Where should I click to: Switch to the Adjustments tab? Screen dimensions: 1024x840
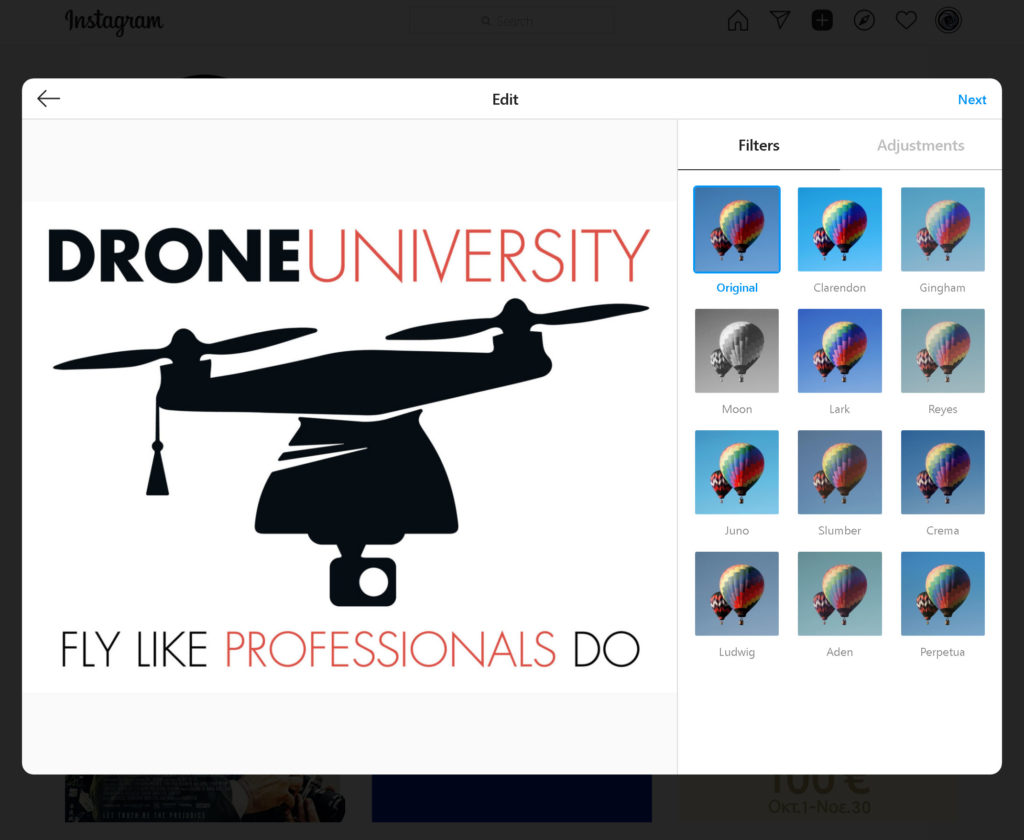920,145
